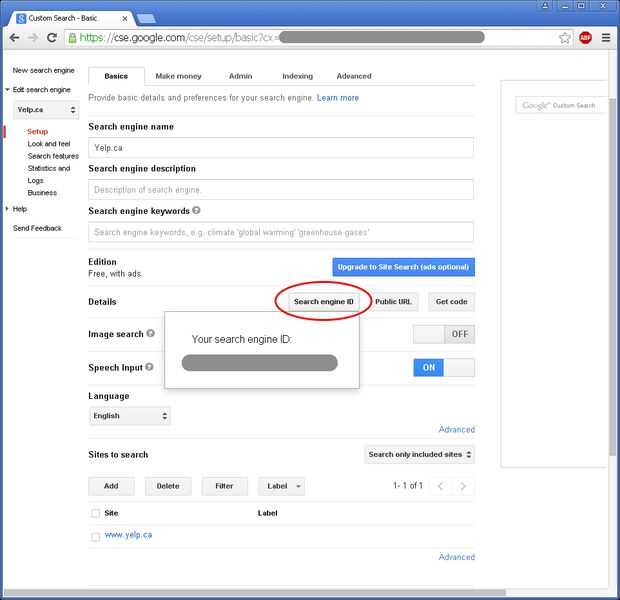Click the help icon beside Speech Input
The width and height of the screenshot is (620, 600).
click(149, 367)
